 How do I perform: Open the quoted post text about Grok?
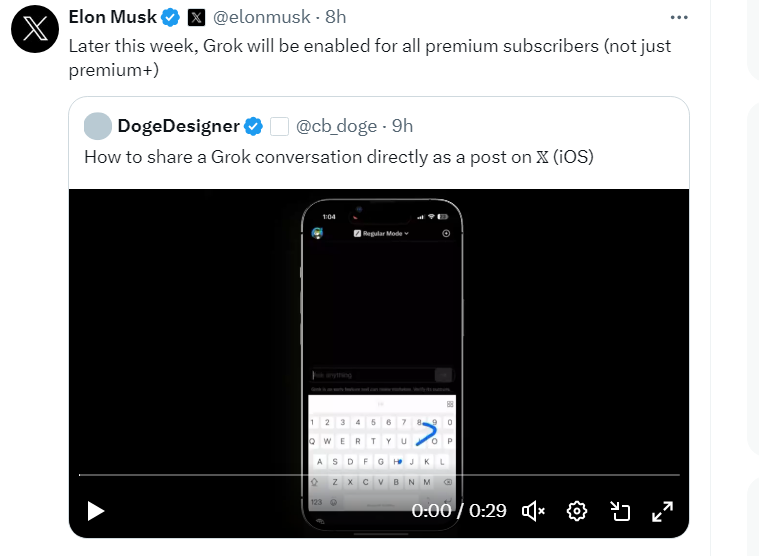[x=339, y=157]
